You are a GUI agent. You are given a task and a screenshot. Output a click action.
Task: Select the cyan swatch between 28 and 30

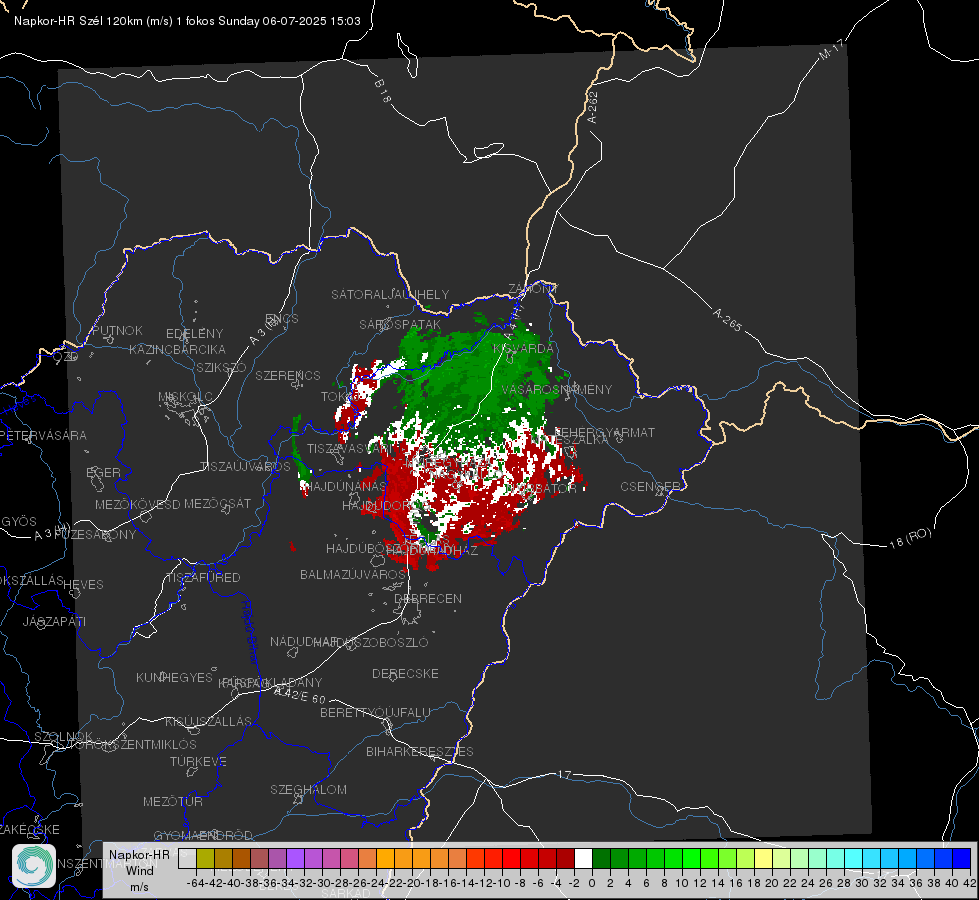click(854, 859)
